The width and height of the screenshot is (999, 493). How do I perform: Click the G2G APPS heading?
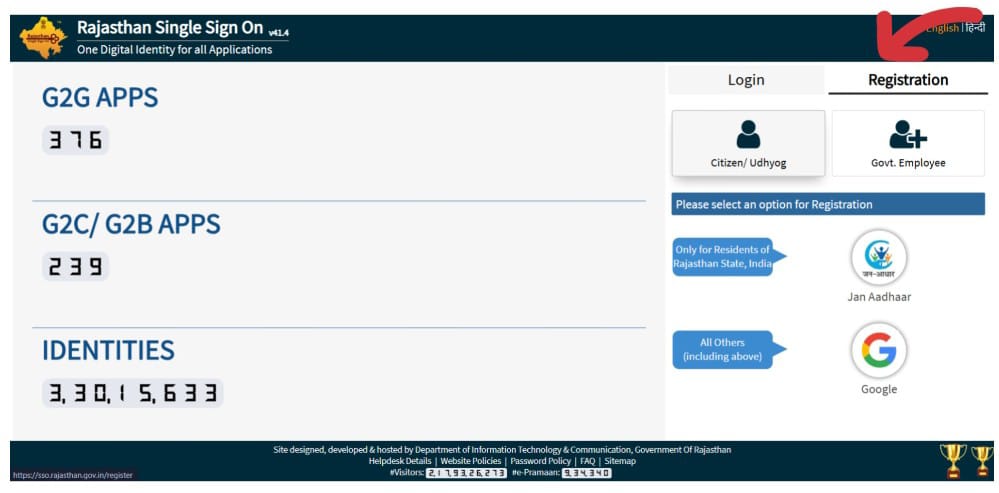(x=100, y=97)
